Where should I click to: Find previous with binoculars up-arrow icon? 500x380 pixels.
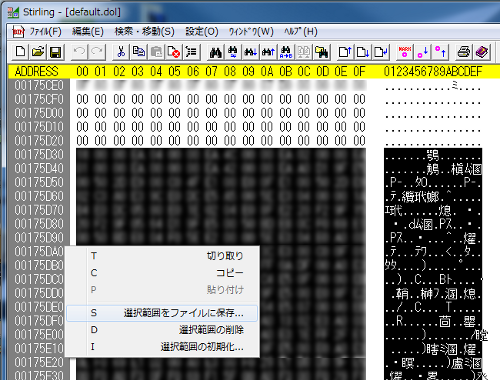[268, 52]
